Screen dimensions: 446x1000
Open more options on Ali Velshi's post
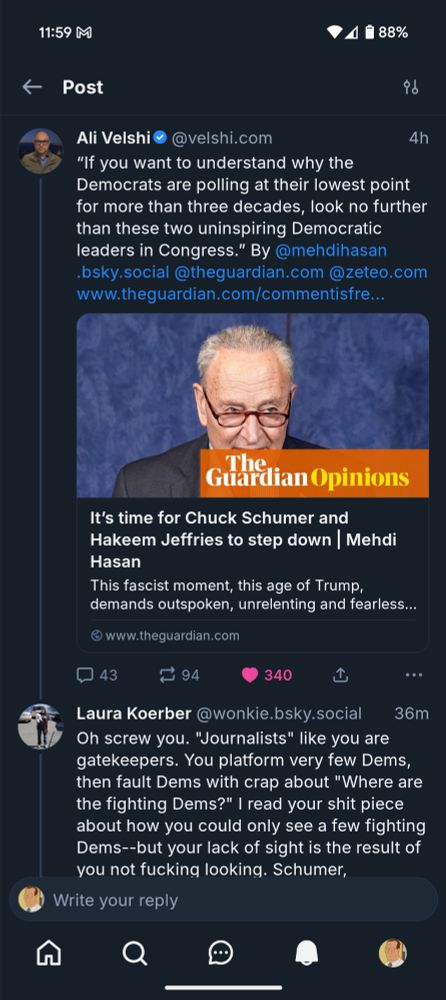coord(413,675)
